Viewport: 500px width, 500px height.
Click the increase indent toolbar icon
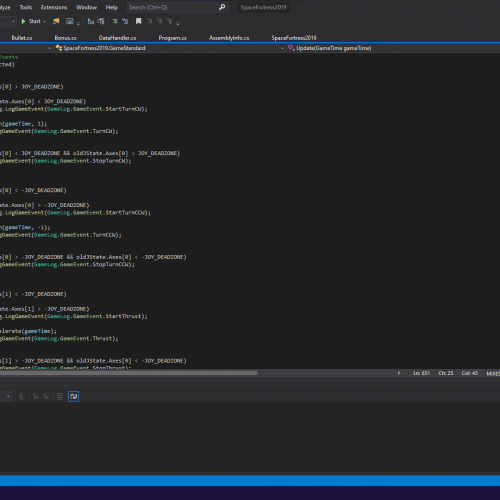pos(101,21)
